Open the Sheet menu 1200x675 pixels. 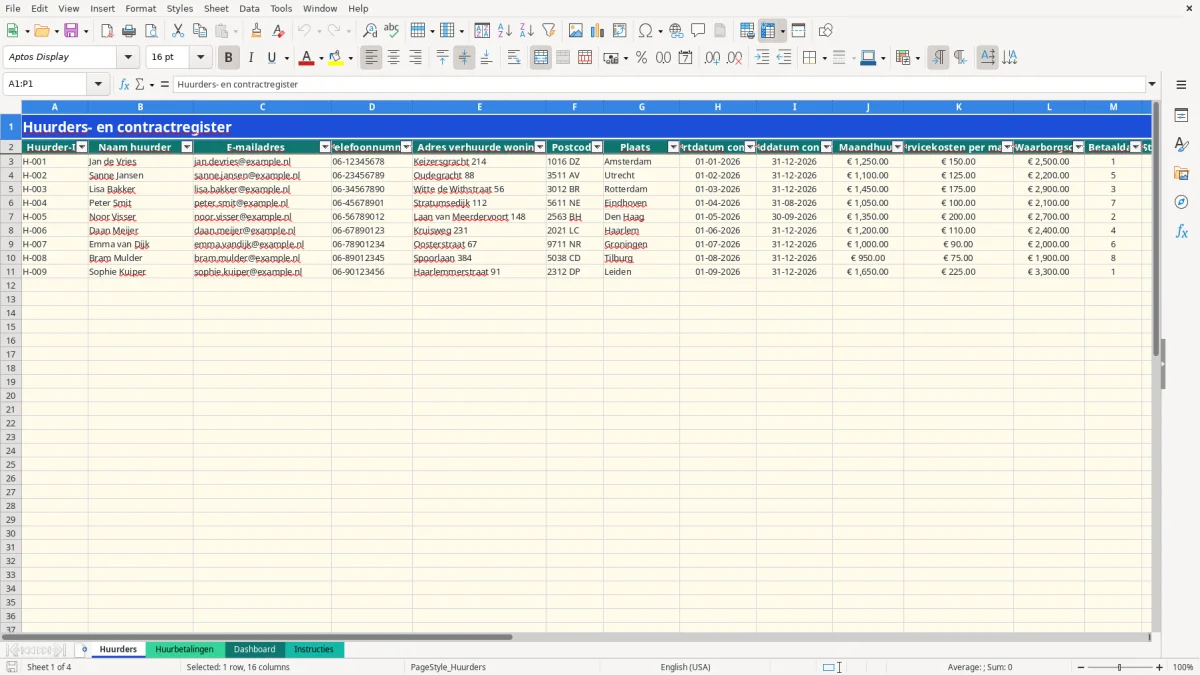pyautogui.click(x=216, y=8)
